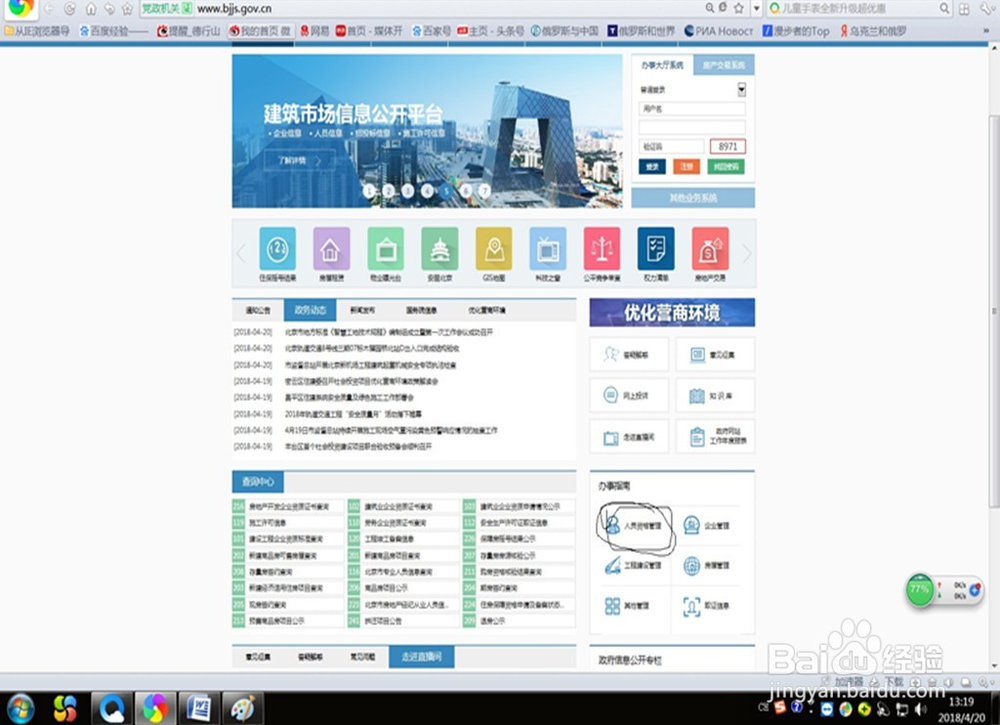The width and height of the screenshot is (1000, 725).
Task: Open the address bar history dropdown arrow
Action: (756, 8)
